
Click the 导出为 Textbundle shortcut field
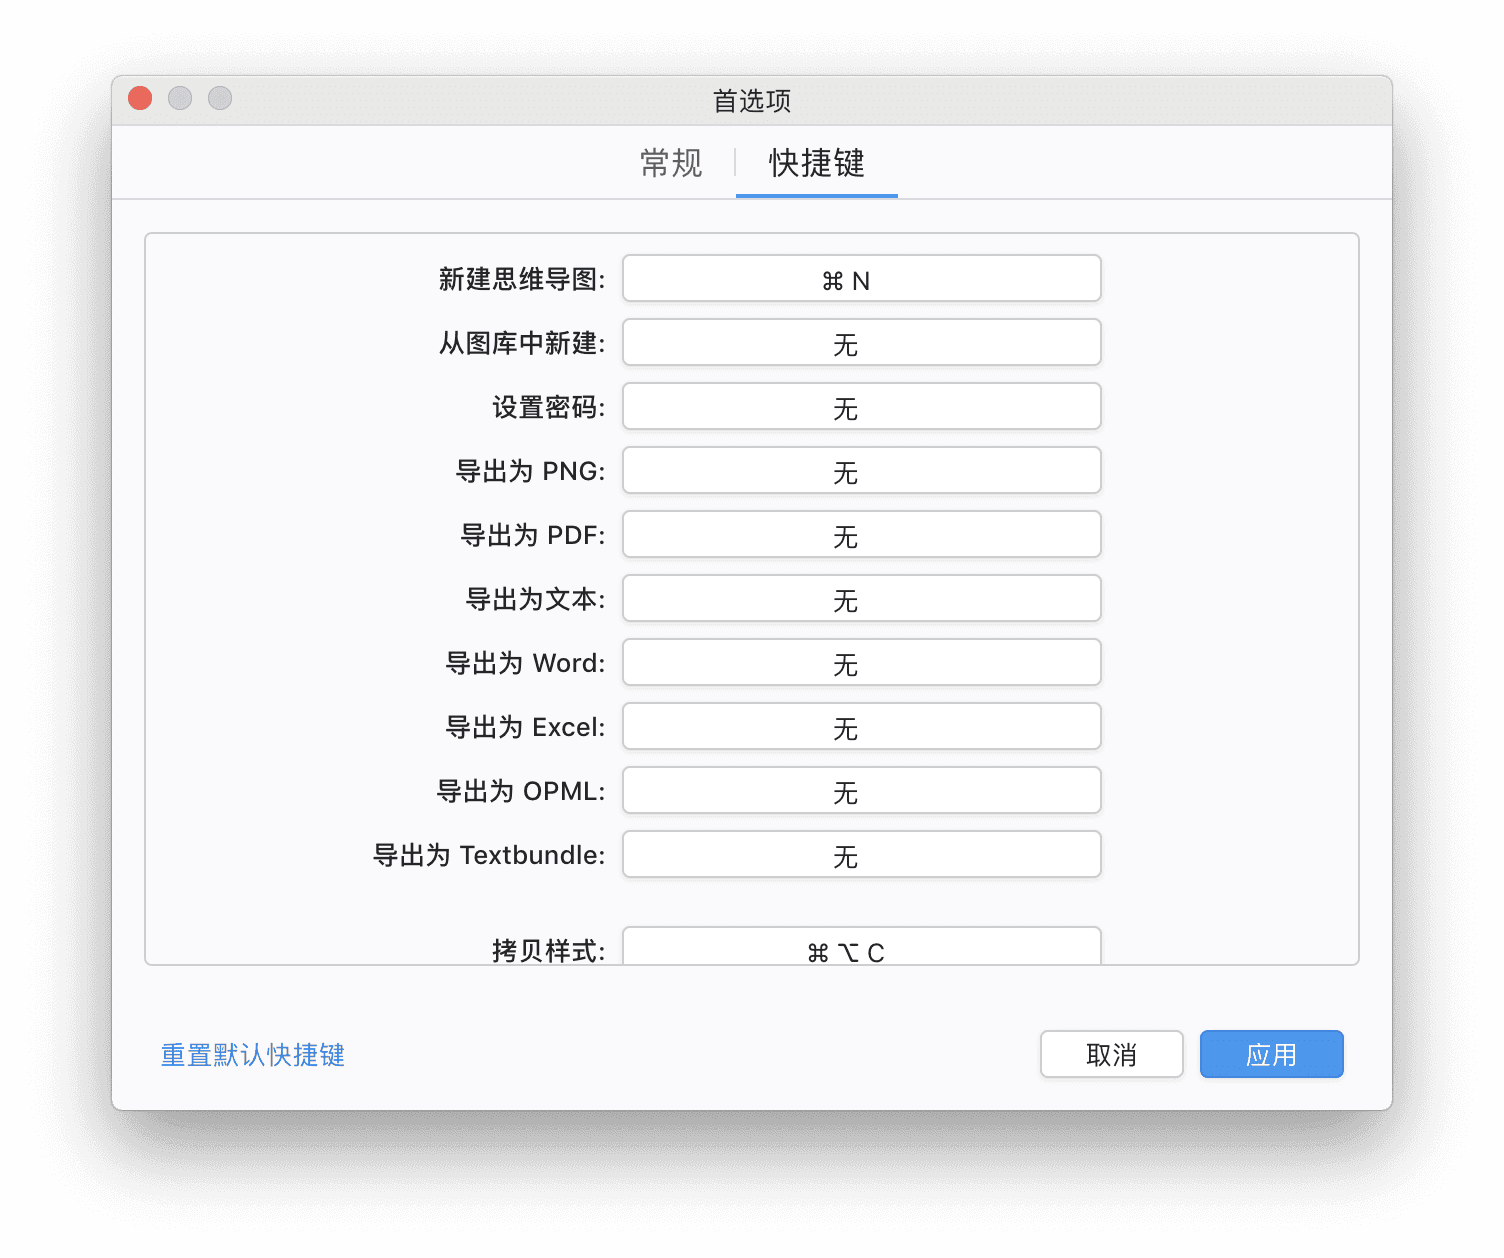tap(860, 854)
